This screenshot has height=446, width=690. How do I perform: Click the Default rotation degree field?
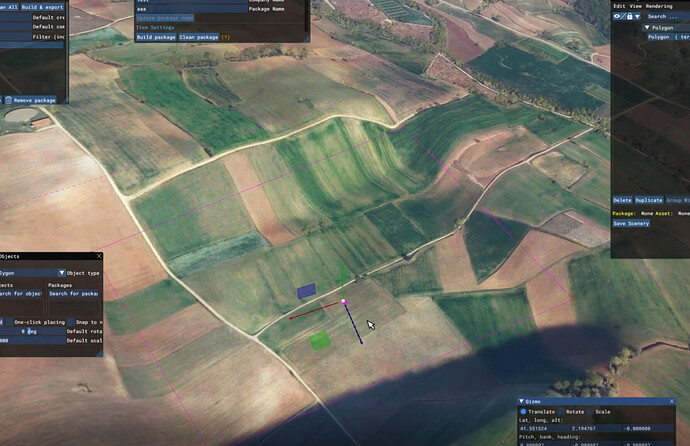click(x=32, y=331)
